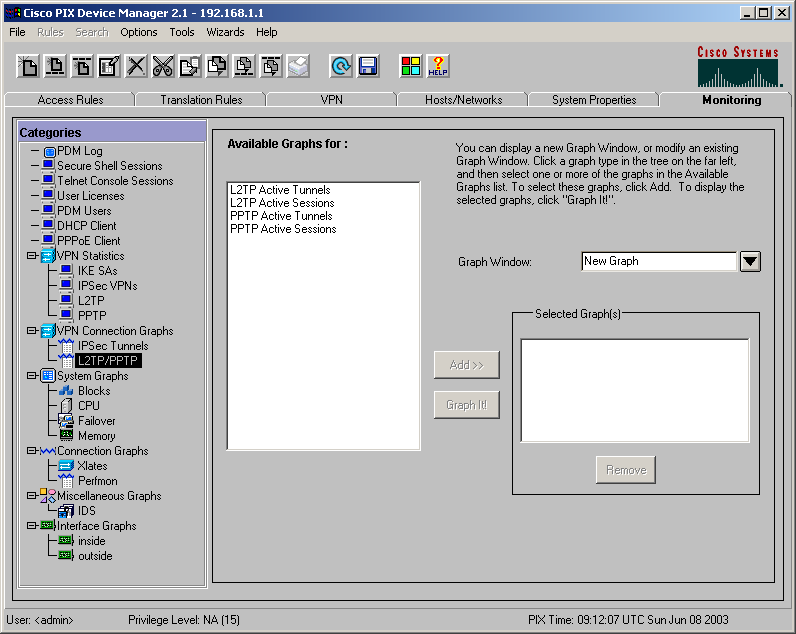
Task: Click the Help question mark icon
Action: 438,66
